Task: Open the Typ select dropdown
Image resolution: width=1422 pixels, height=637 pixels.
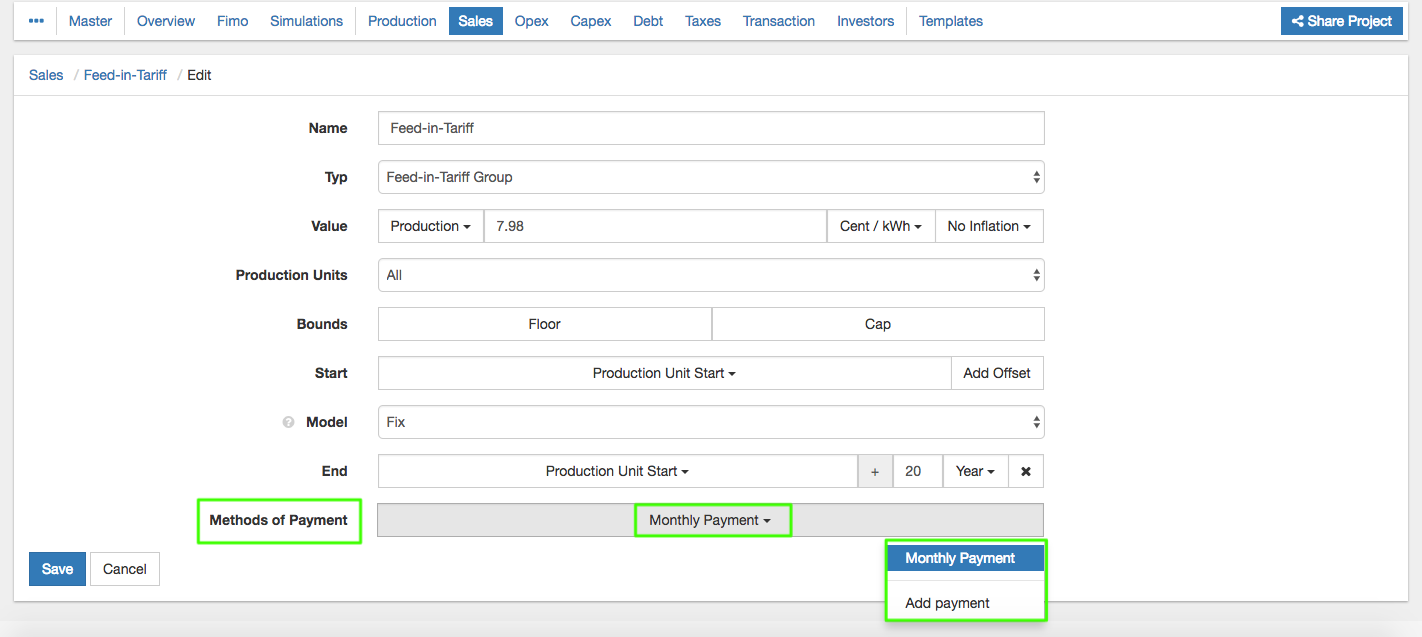Action: click(x=710, y=177)
